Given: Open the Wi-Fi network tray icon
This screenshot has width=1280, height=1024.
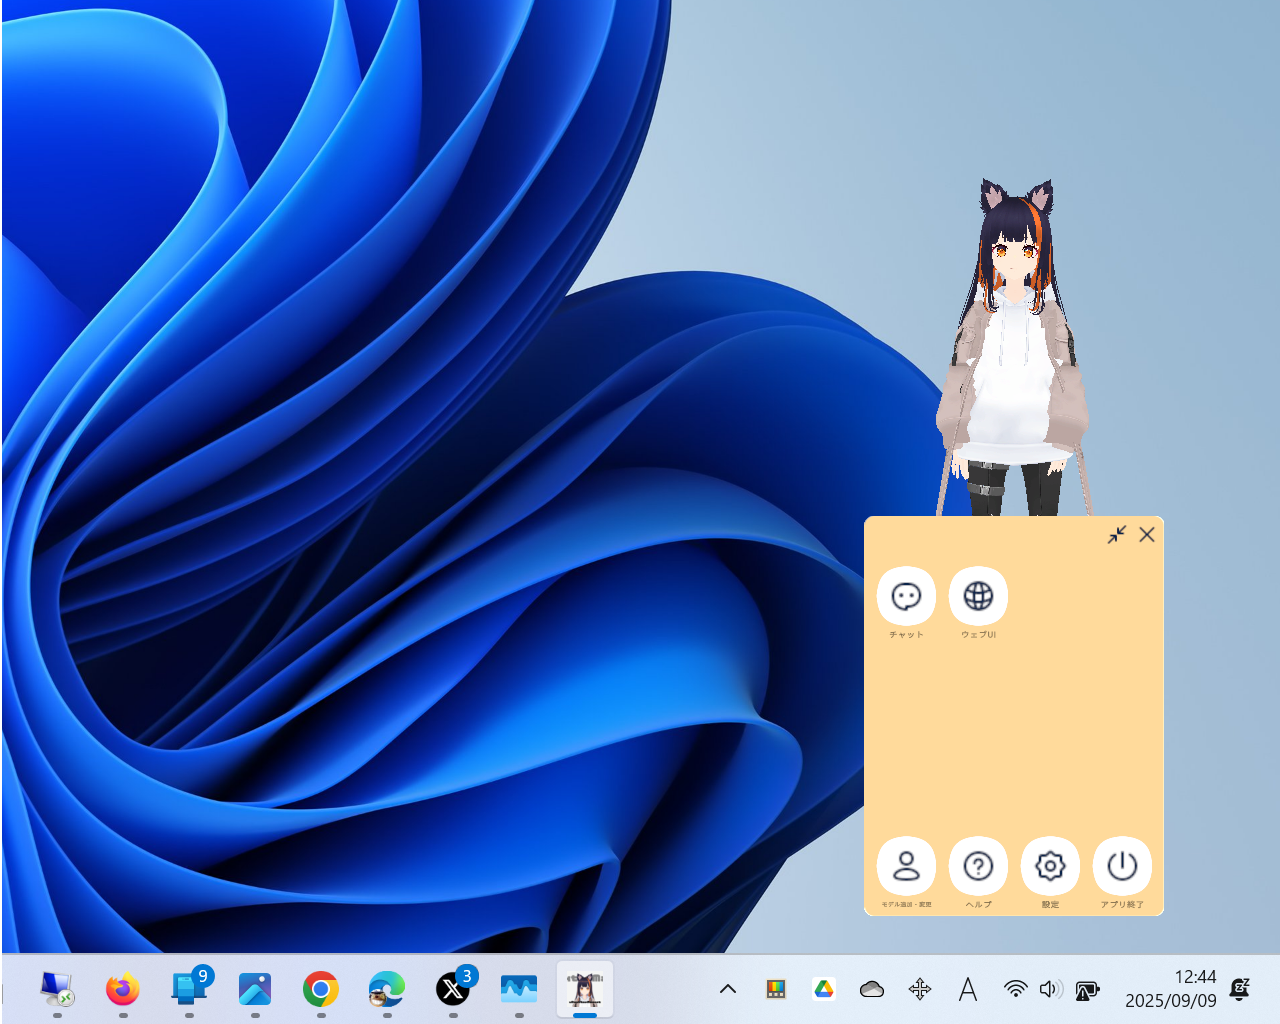Looking at the screenshot, I should pyautogui.click(x=1016, y=989).
